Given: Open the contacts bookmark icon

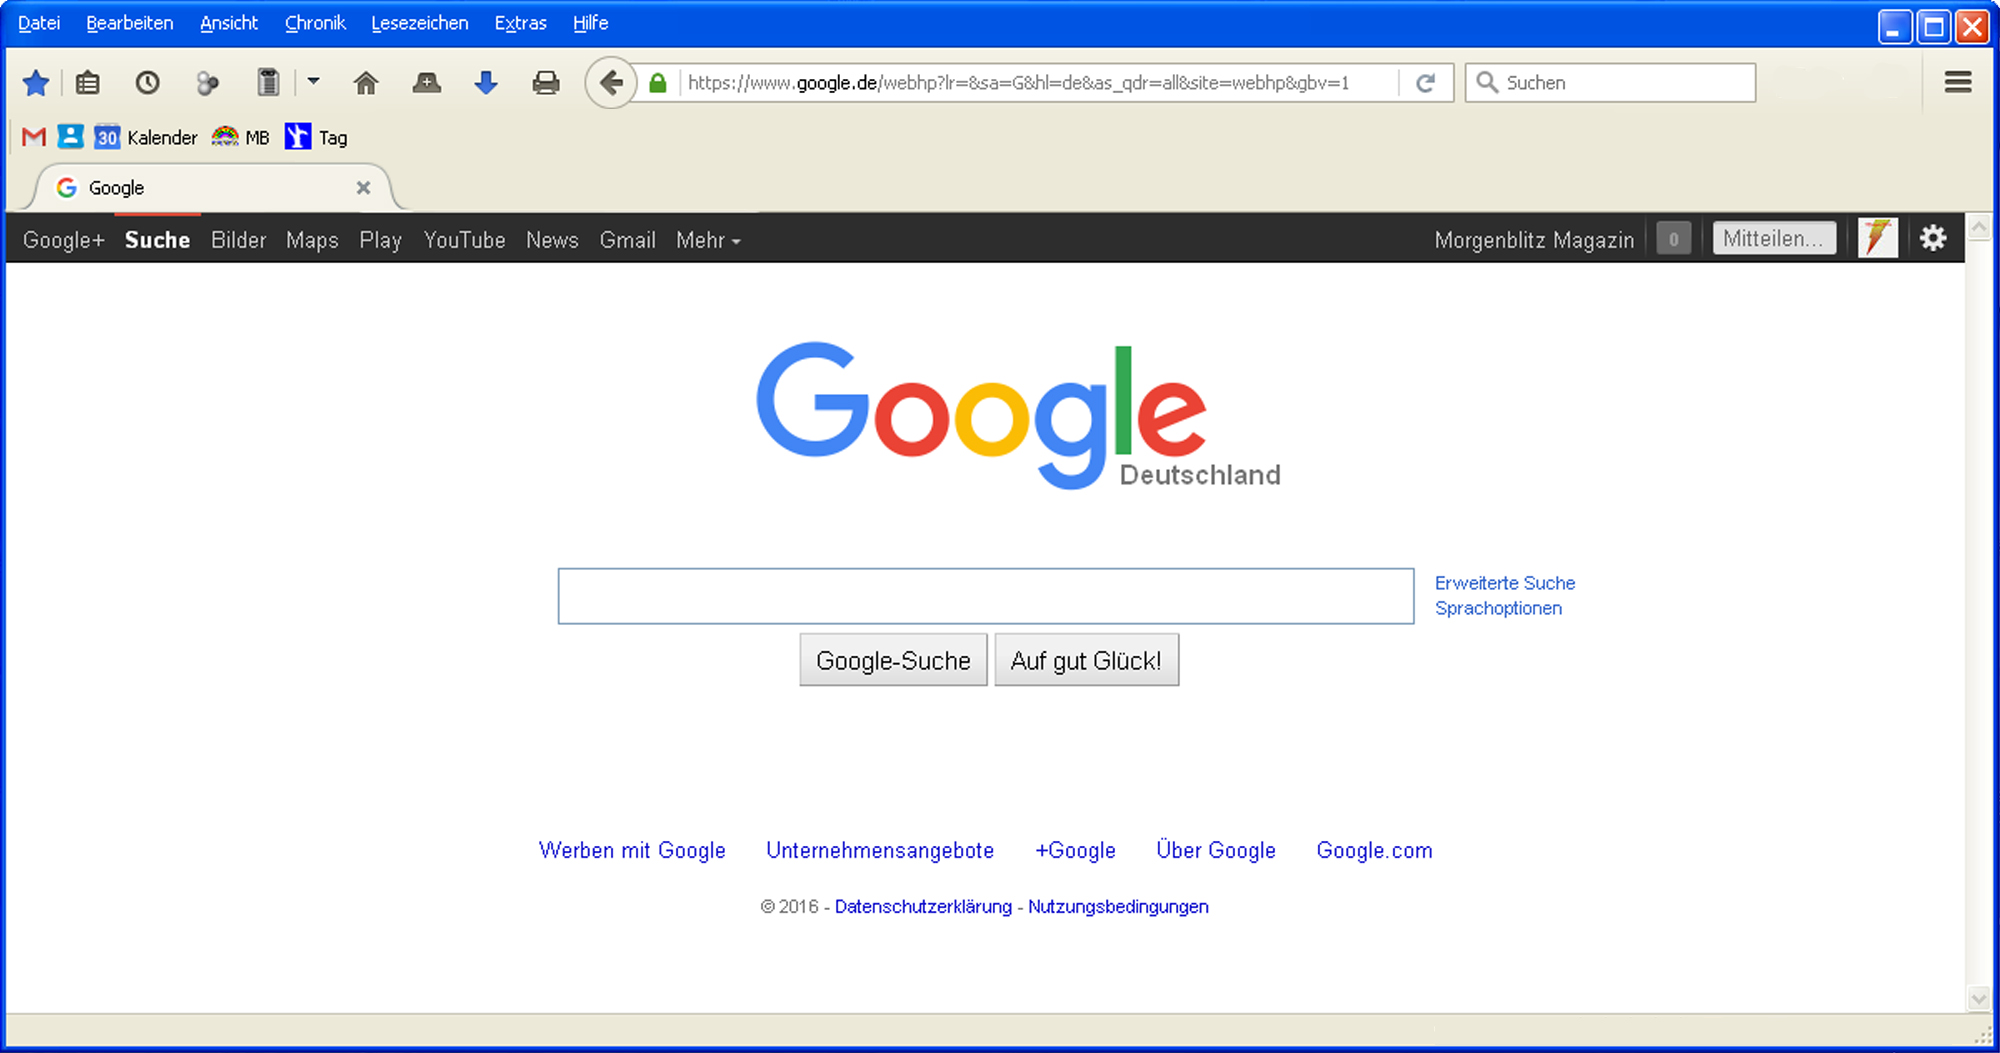Looking at the screenshot, I should (70, 136).
